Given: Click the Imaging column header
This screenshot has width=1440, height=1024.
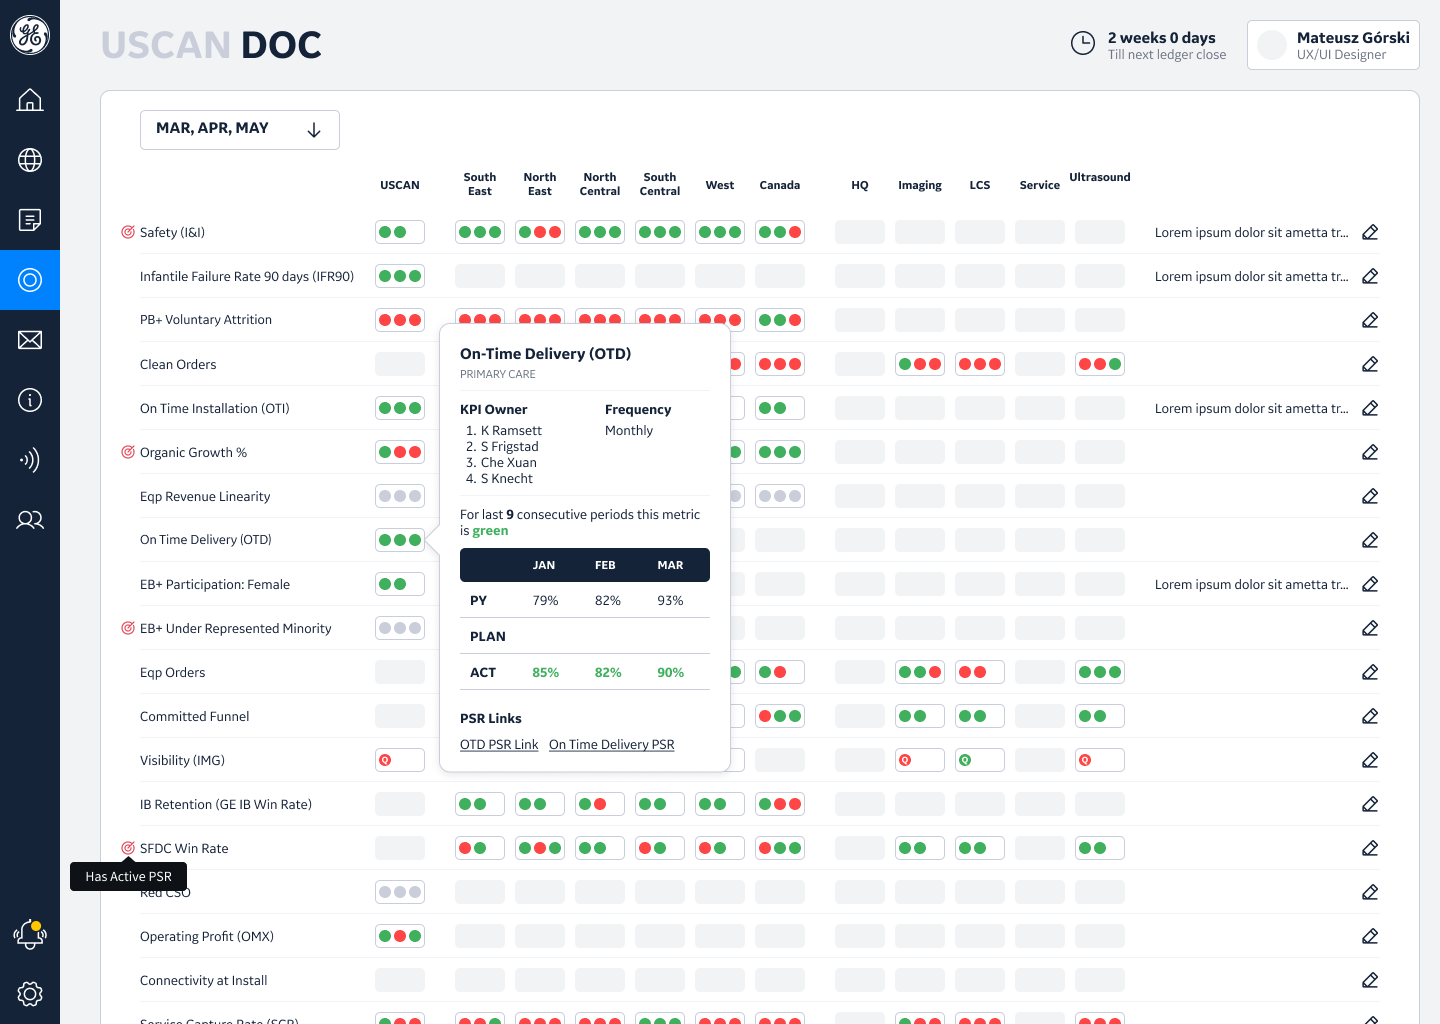Looking at the screenshot, I should click(920, 185).
